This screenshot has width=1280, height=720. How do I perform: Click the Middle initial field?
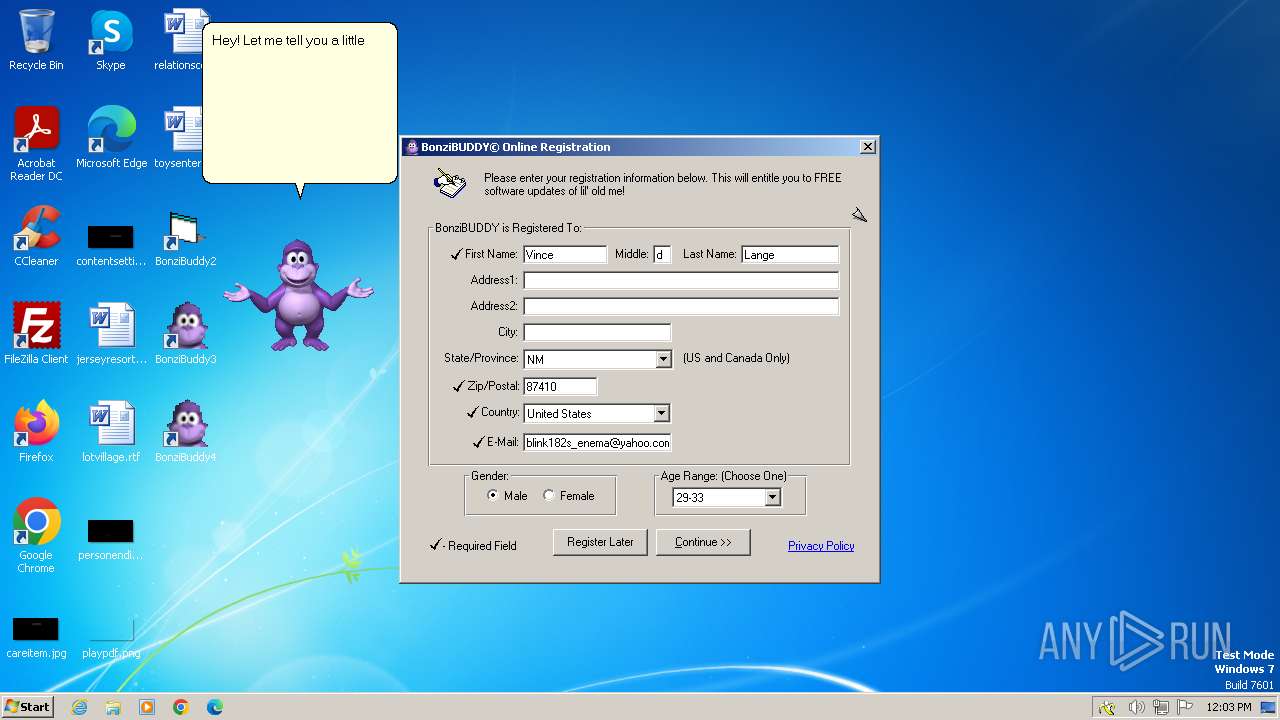[662, 254]
